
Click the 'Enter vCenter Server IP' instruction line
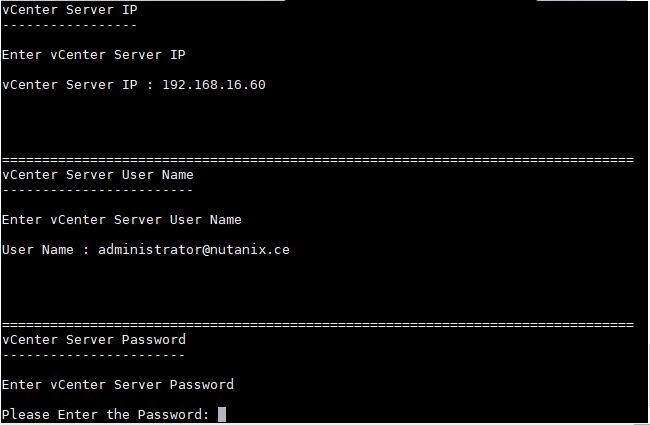point(93,55)
